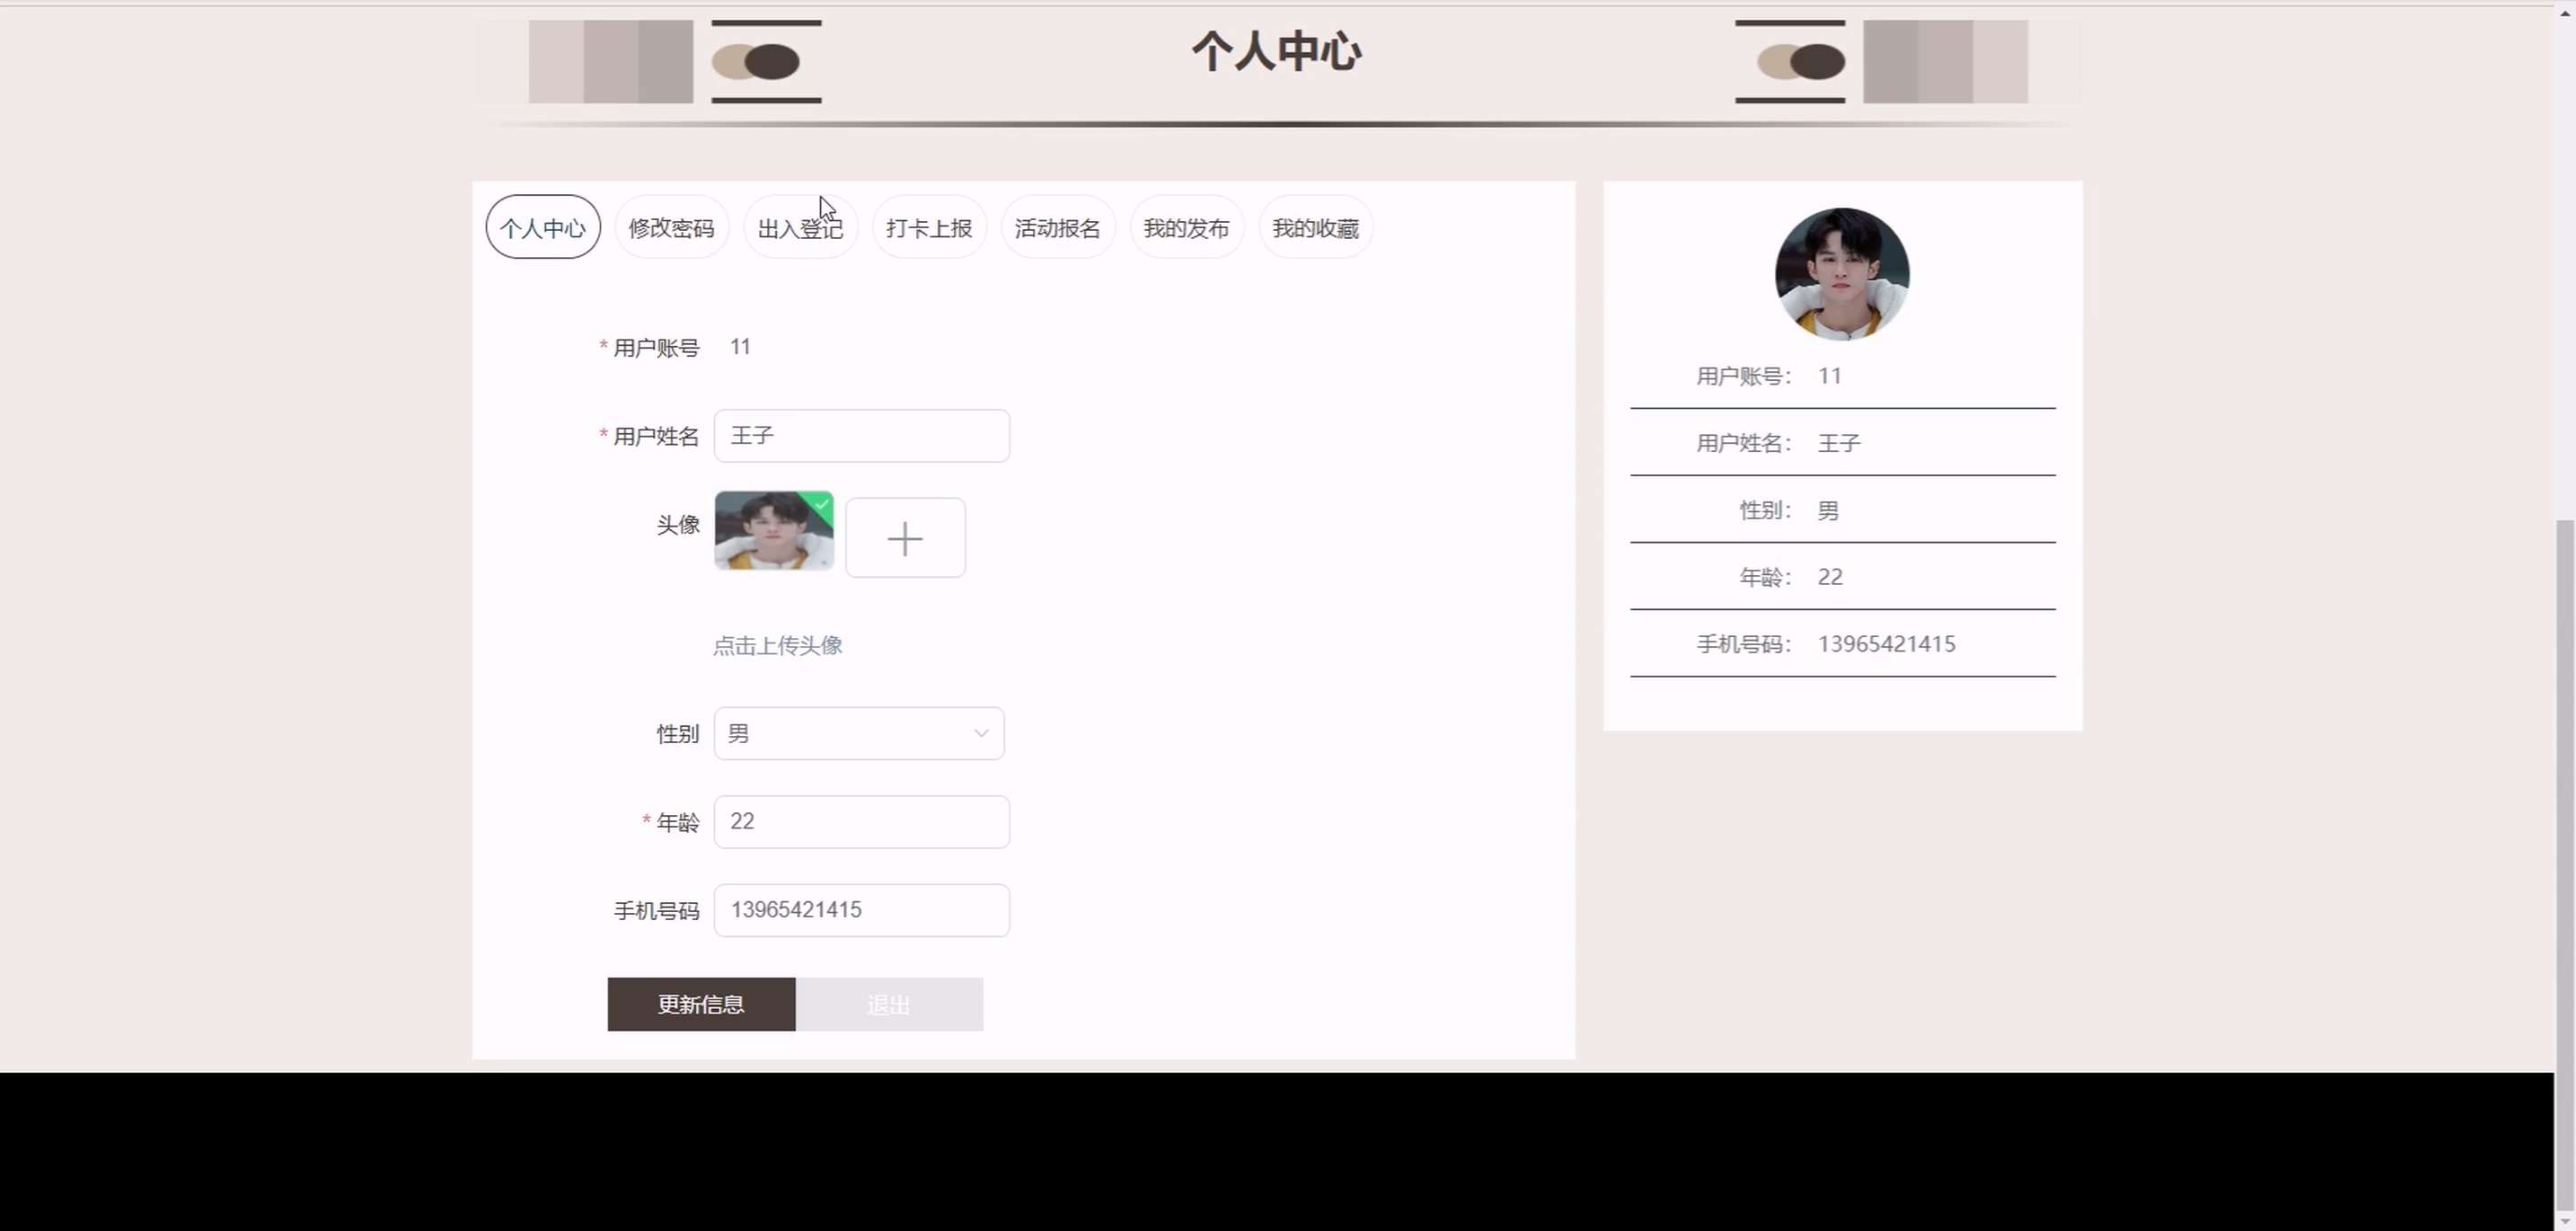Click the 退出 logout button

coord(888,1004)
